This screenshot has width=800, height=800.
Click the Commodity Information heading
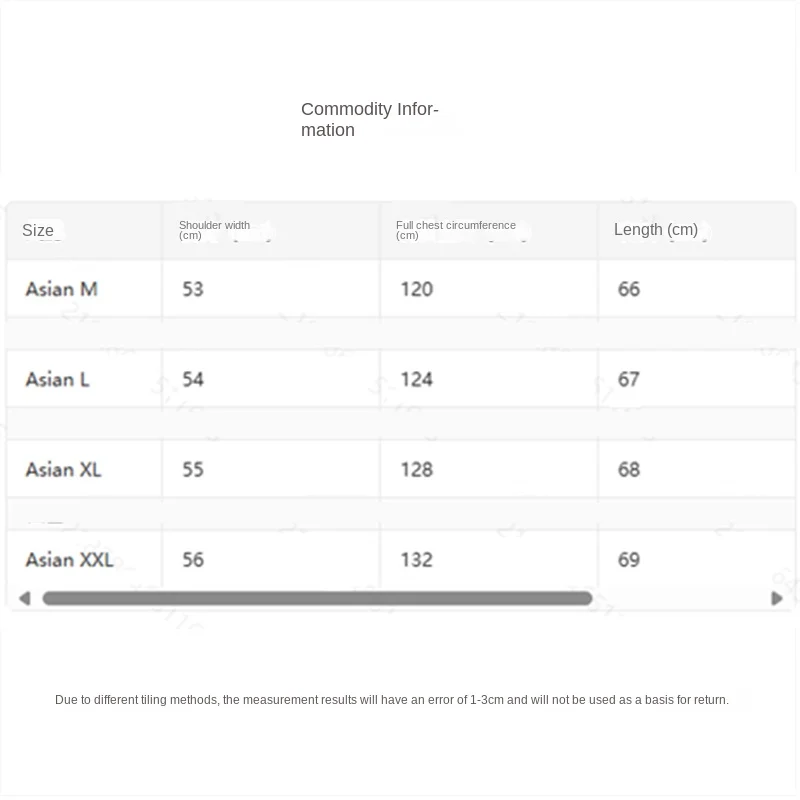point(370,119)
